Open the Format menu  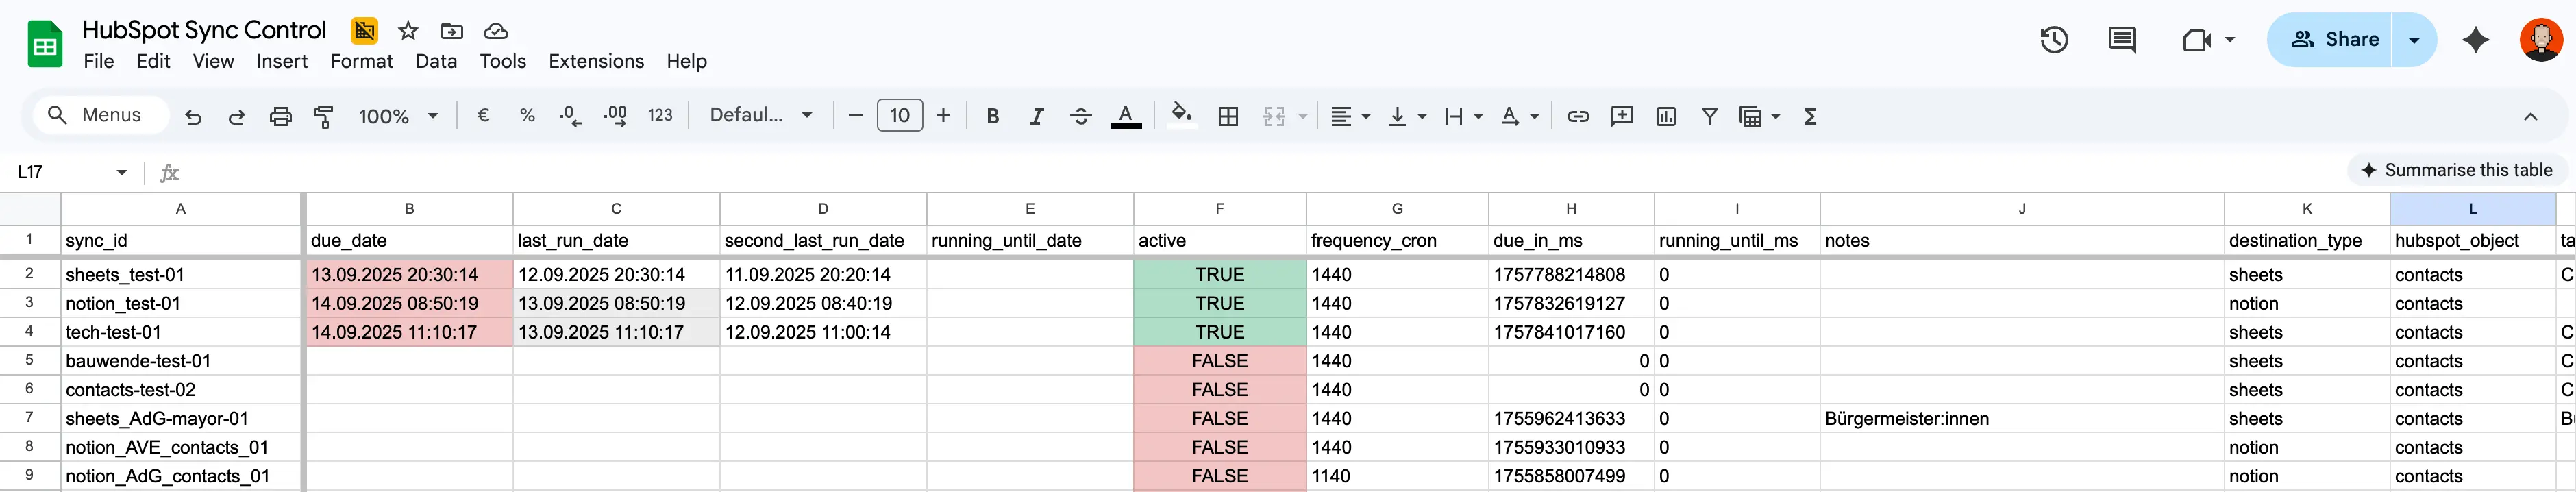point(361,62)
